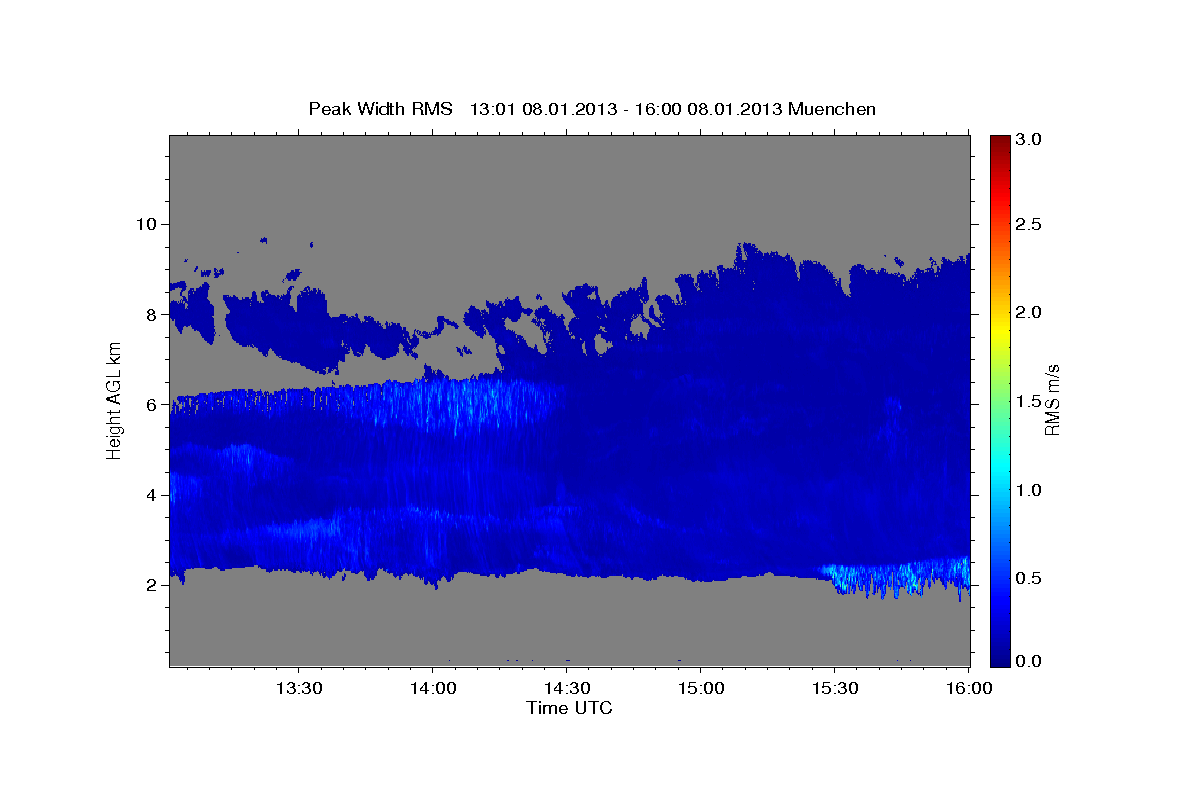Image resolution: width=1200 pixels, height=800 pixels.
Task: Click the colorbar label '3.0'
Action: click(1029, 140)
